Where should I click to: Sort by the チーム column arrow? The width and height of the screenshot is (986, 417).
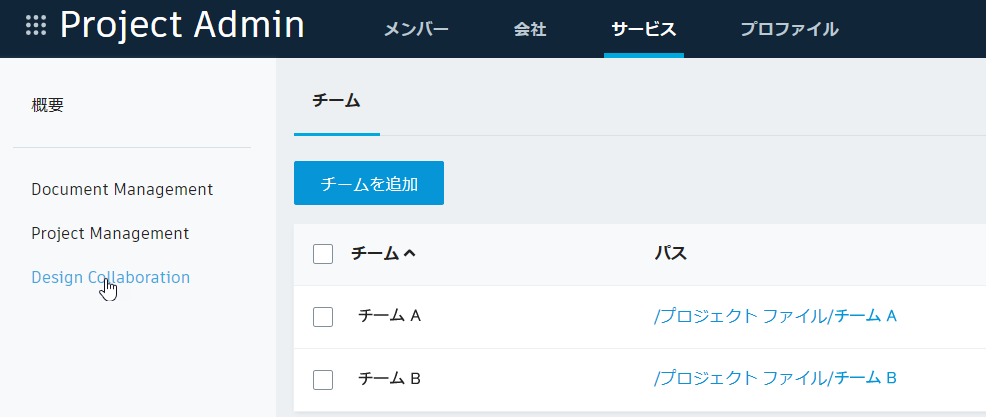click(409, 254)
